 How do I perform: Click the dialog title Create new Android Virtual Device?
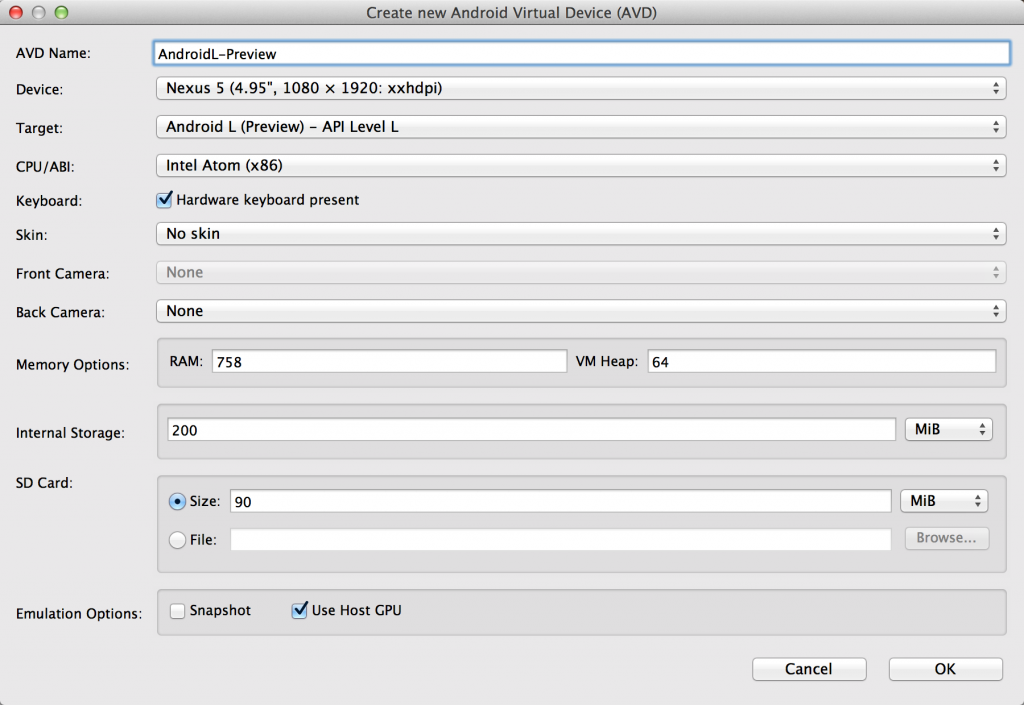click(x=511, y=12)
